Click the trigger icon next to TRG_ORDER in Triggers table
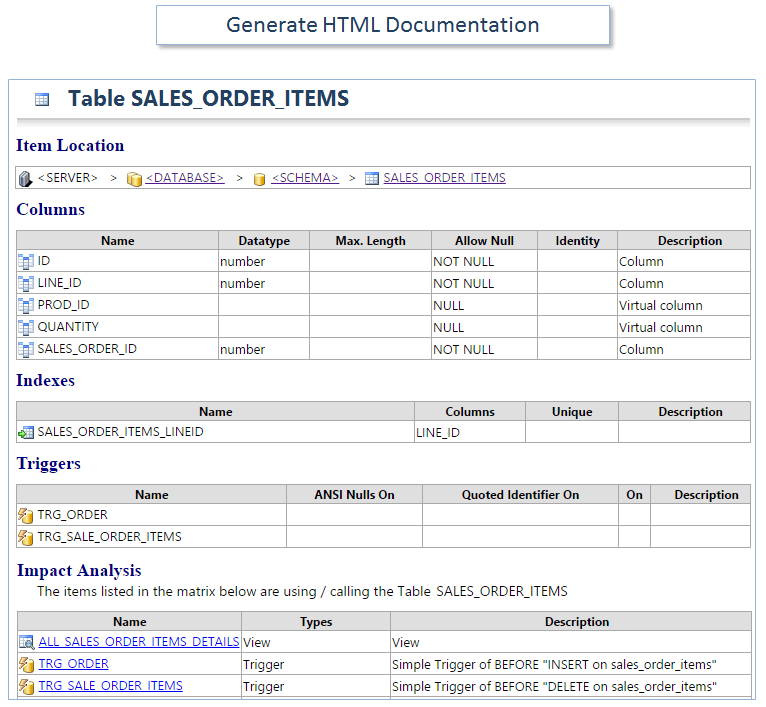766x707 pixels. [x=25, y=515]
